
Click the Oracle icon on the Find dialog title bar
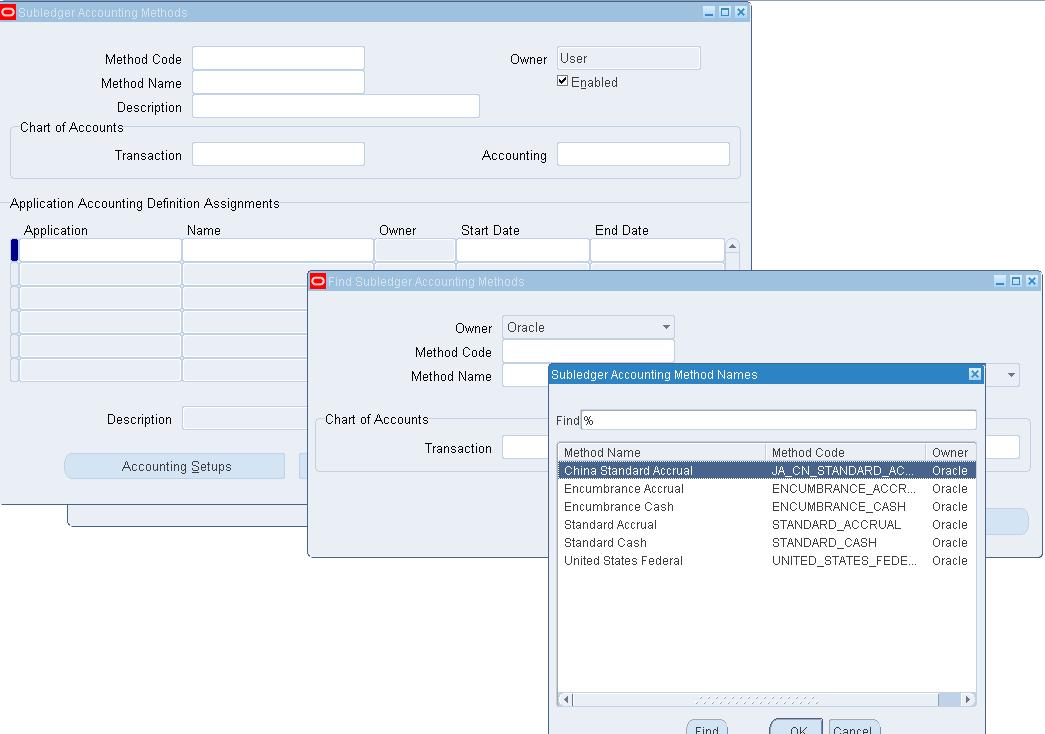click(x=318, y=281)
